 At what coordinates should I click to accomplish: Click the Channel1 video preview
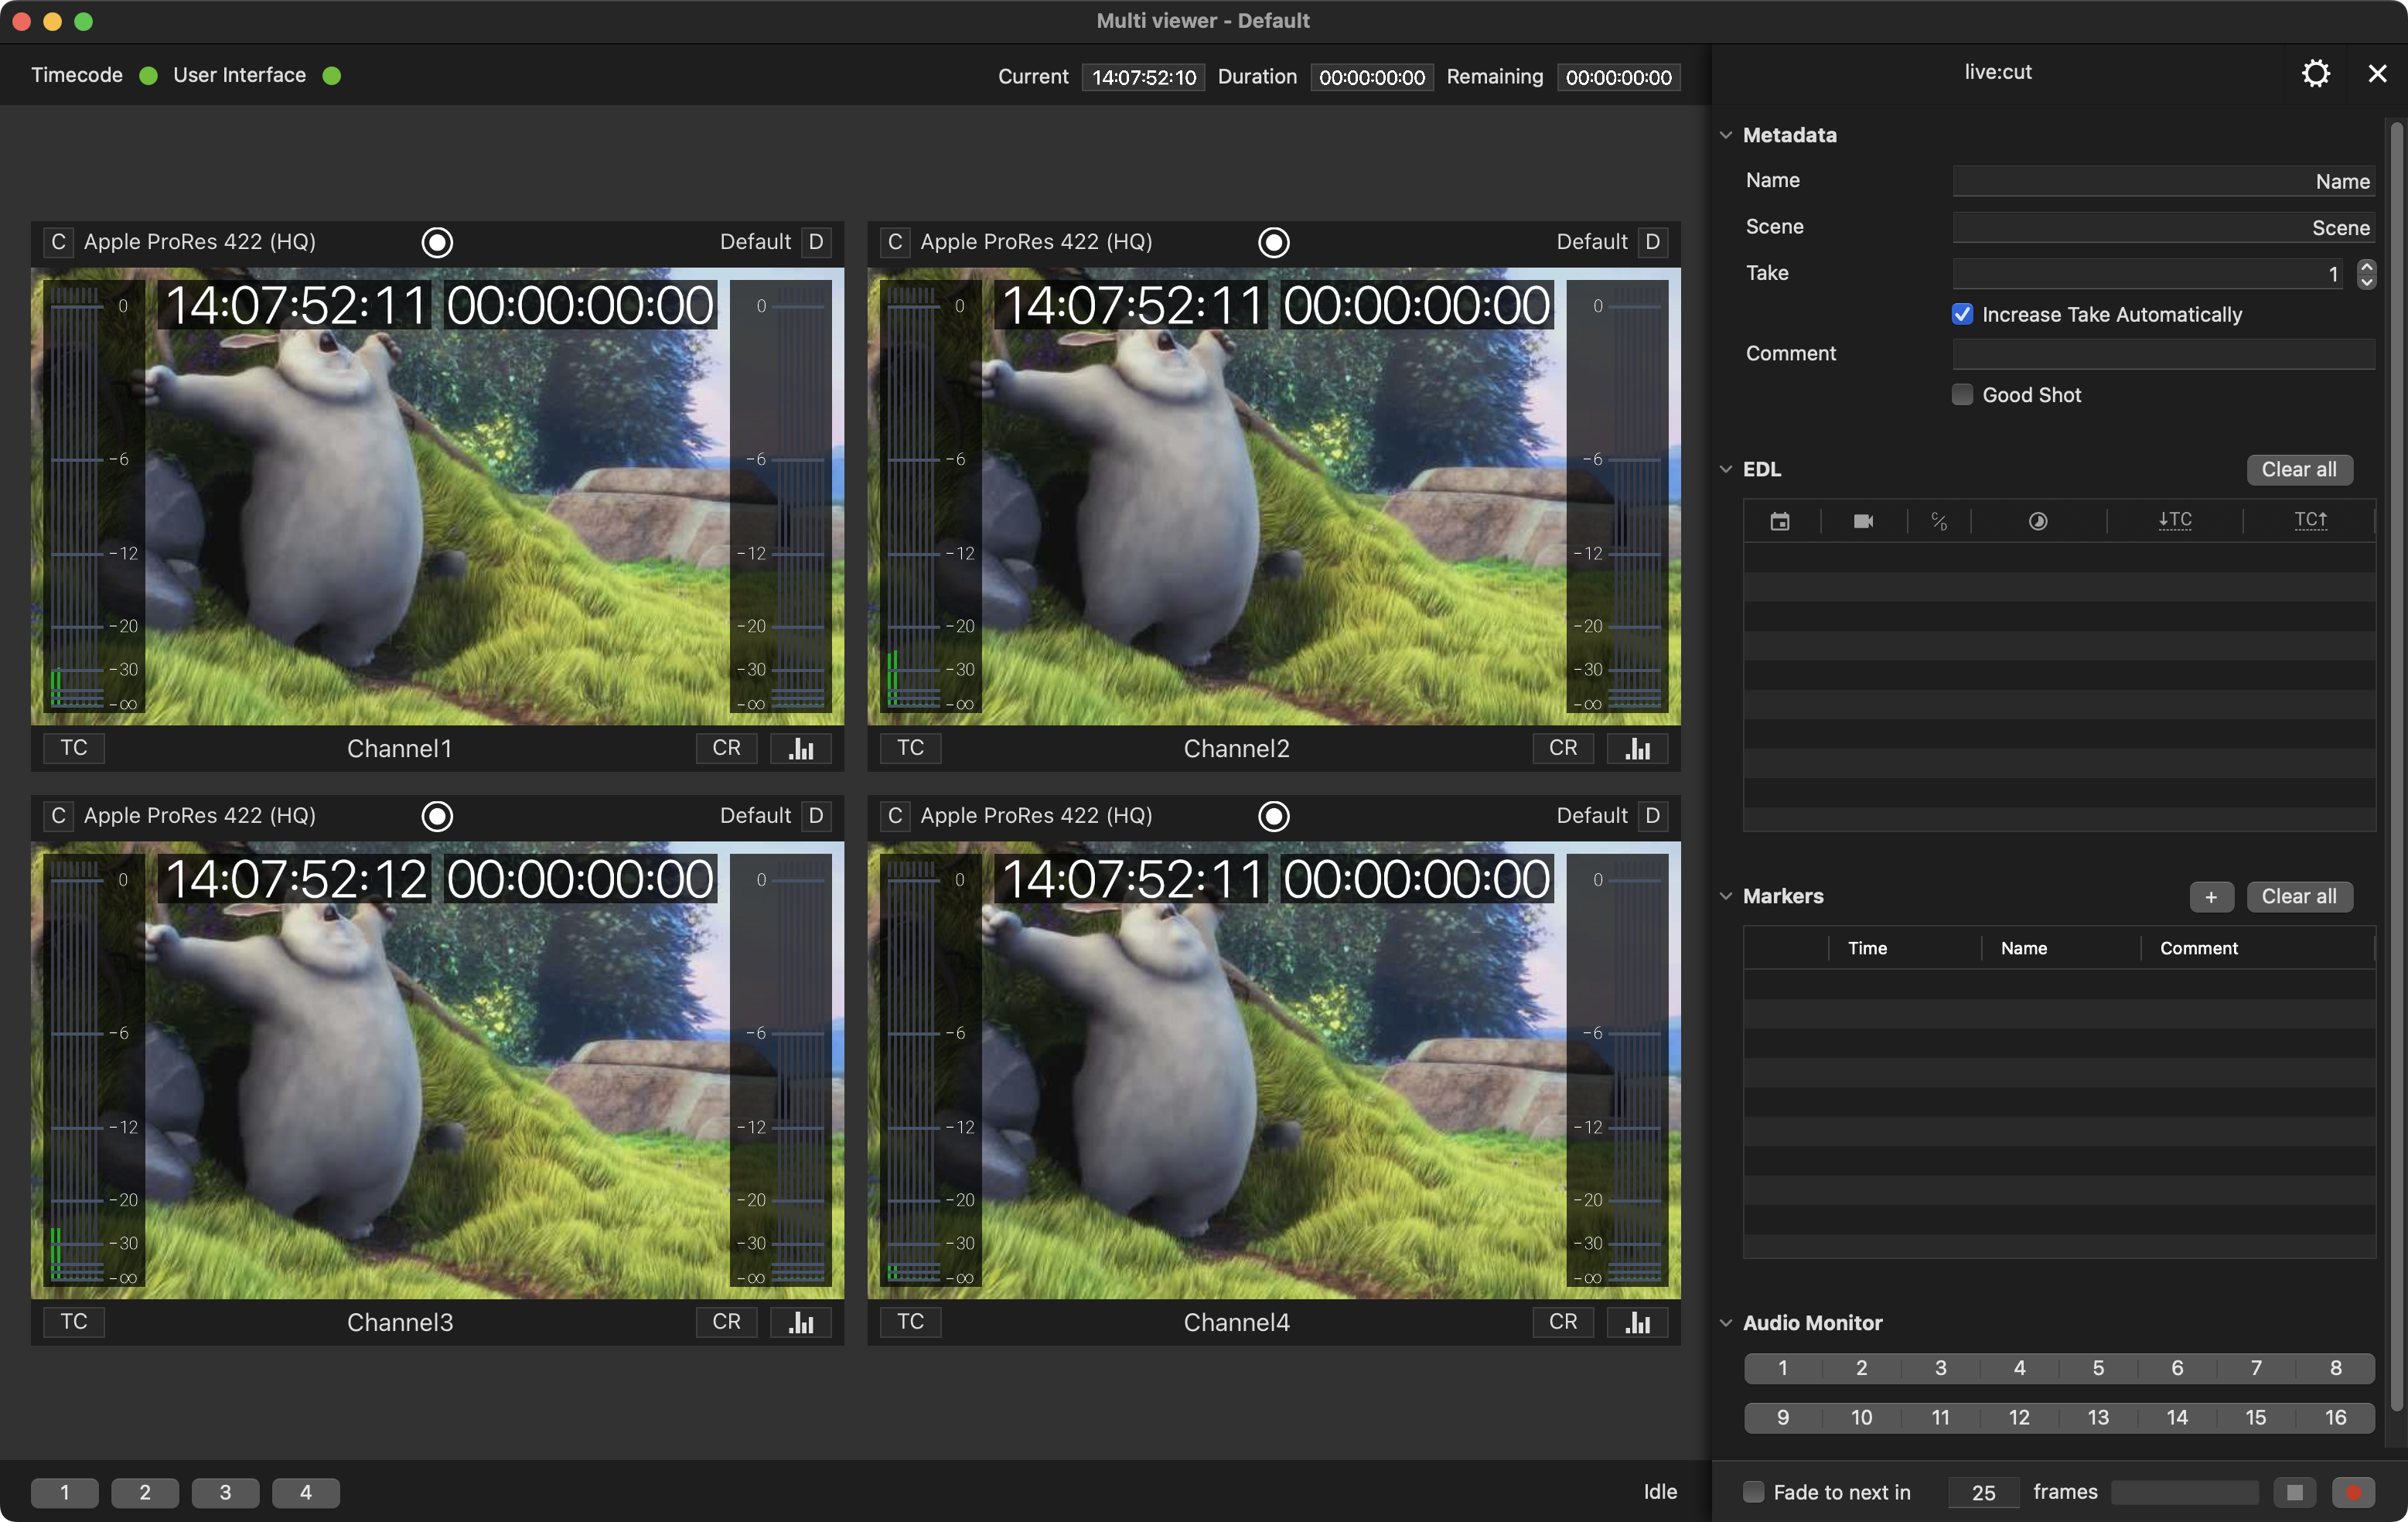437,496
